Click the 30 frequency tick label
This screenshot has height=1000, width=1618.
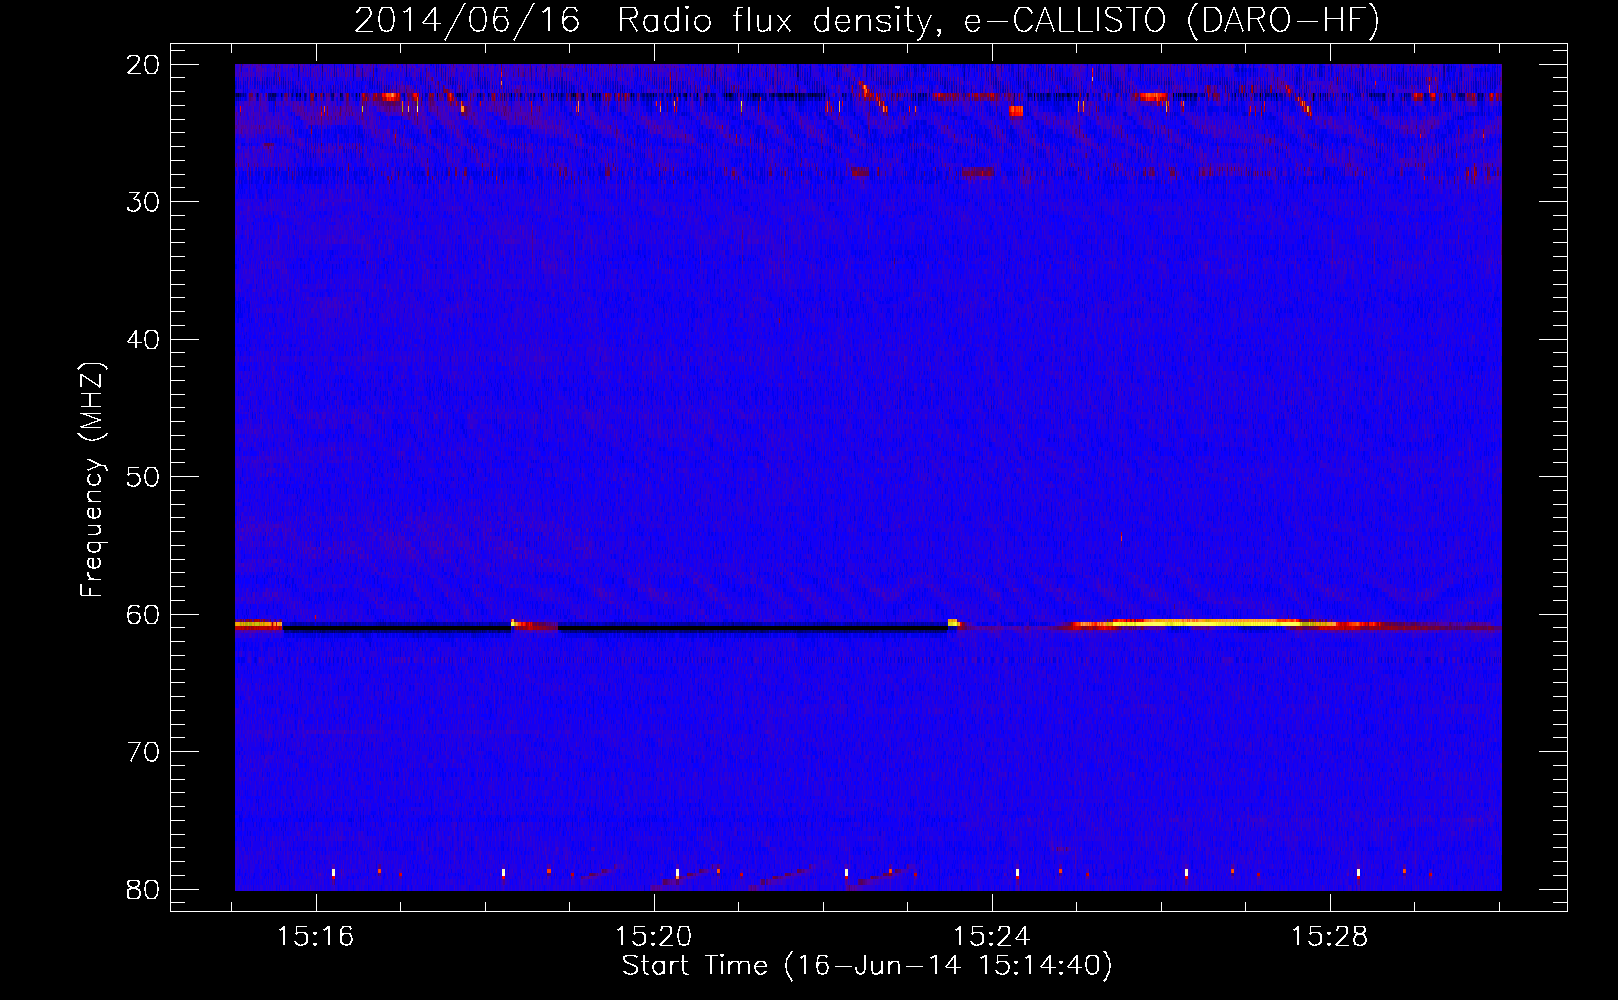point(143,202)
